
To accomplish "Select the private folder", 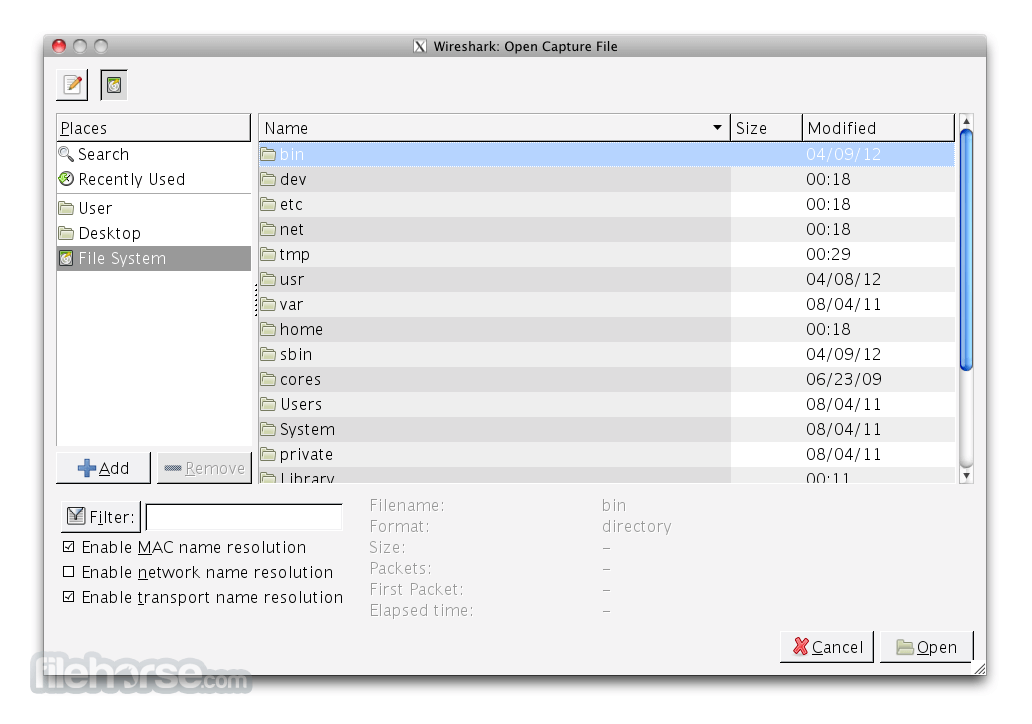I will click(x=606, y=454).
